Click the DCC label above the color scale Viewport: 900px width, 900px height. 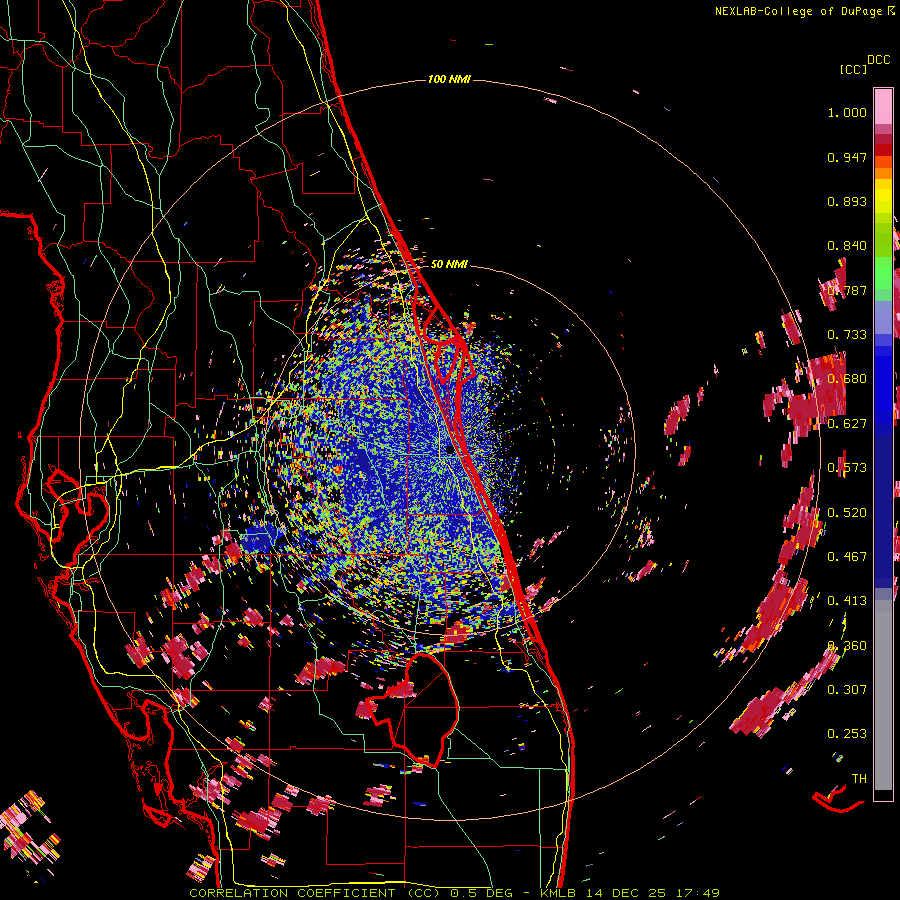pos(879,59)
